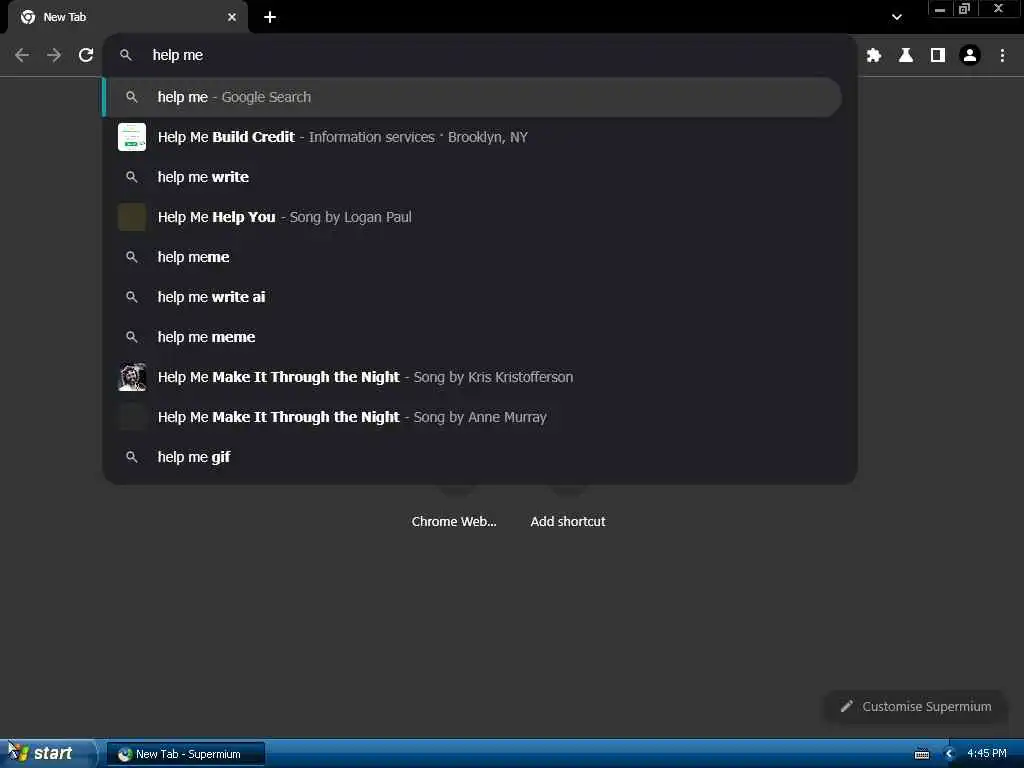Viewport: 1024px width, 768px height.
Task: Click the forward navigation arrow
Action: [54, 56]
